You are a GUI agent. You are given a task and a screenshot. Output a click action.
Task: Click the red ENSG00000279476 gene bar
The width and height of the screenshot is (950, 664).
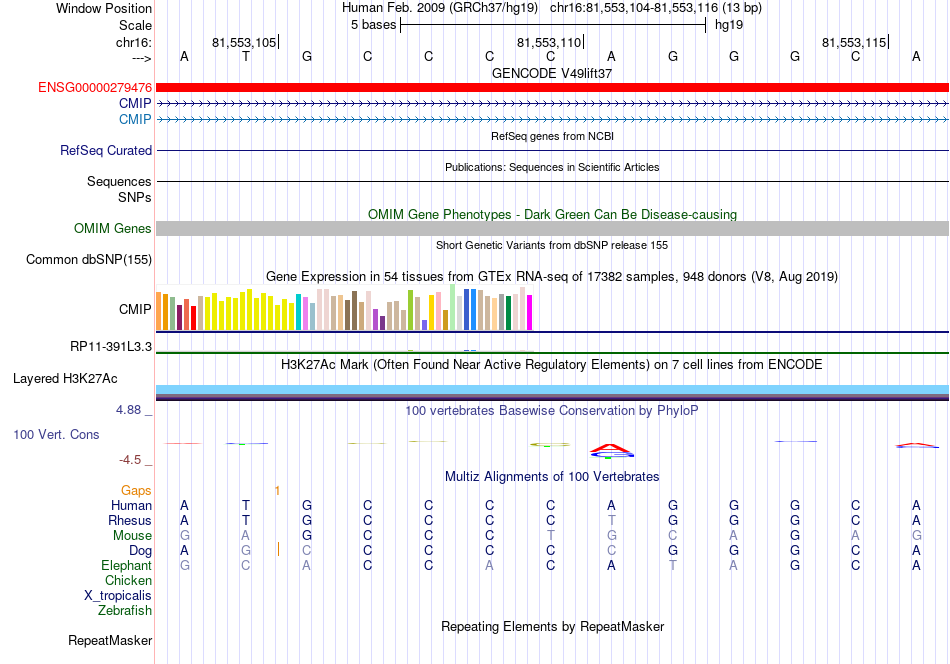point(552,87)
